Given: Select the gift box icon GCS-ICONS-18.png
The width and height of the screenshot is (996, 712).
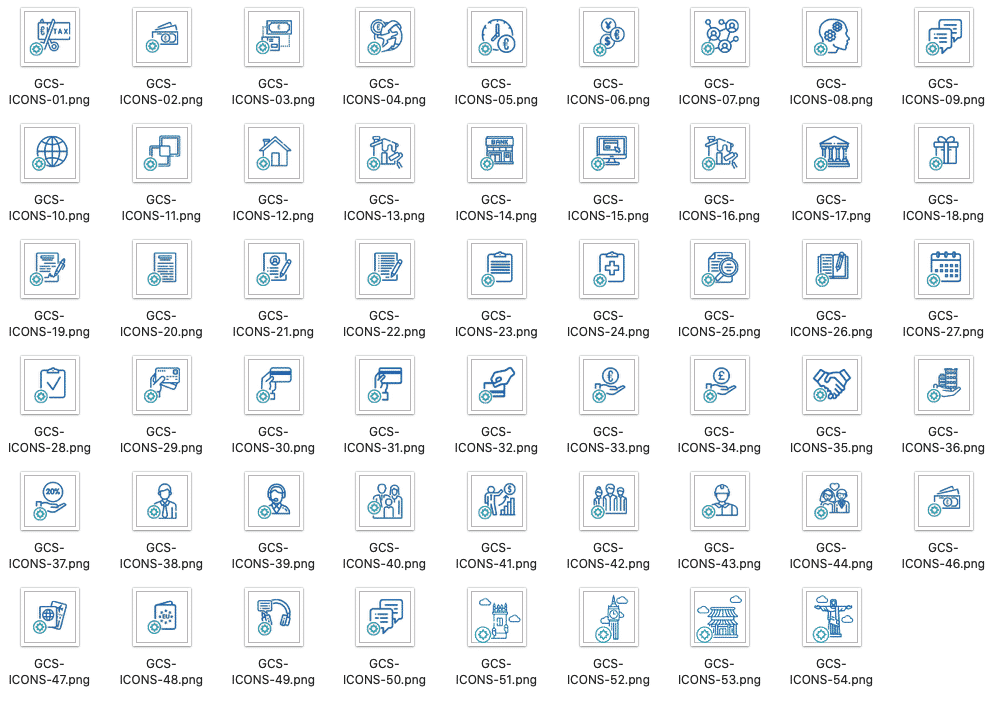Looking at the screenshot, I should pos(943,153).
